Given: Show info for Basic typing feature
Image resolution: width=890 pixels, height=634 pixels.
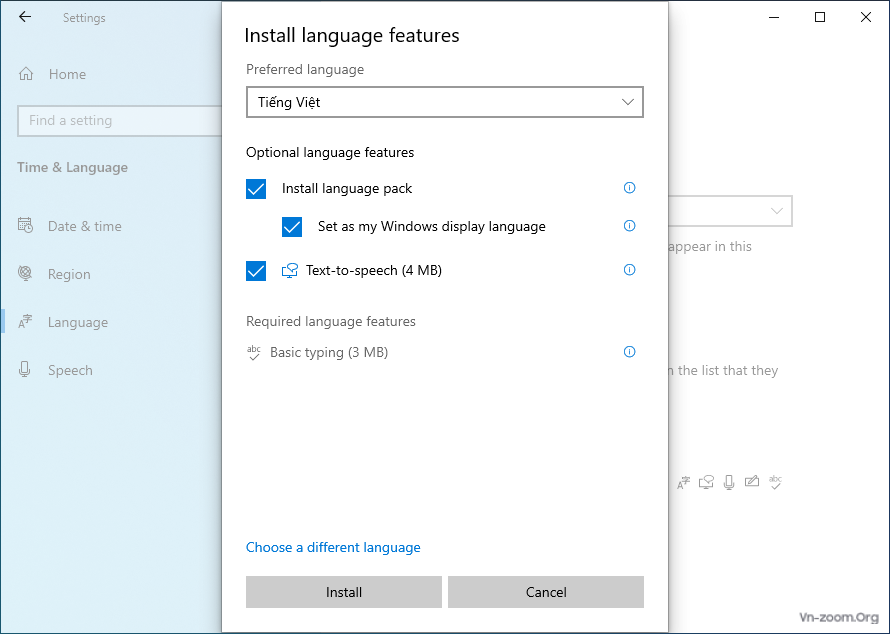Looking at the screenshot, I should [x=629, y=352].
